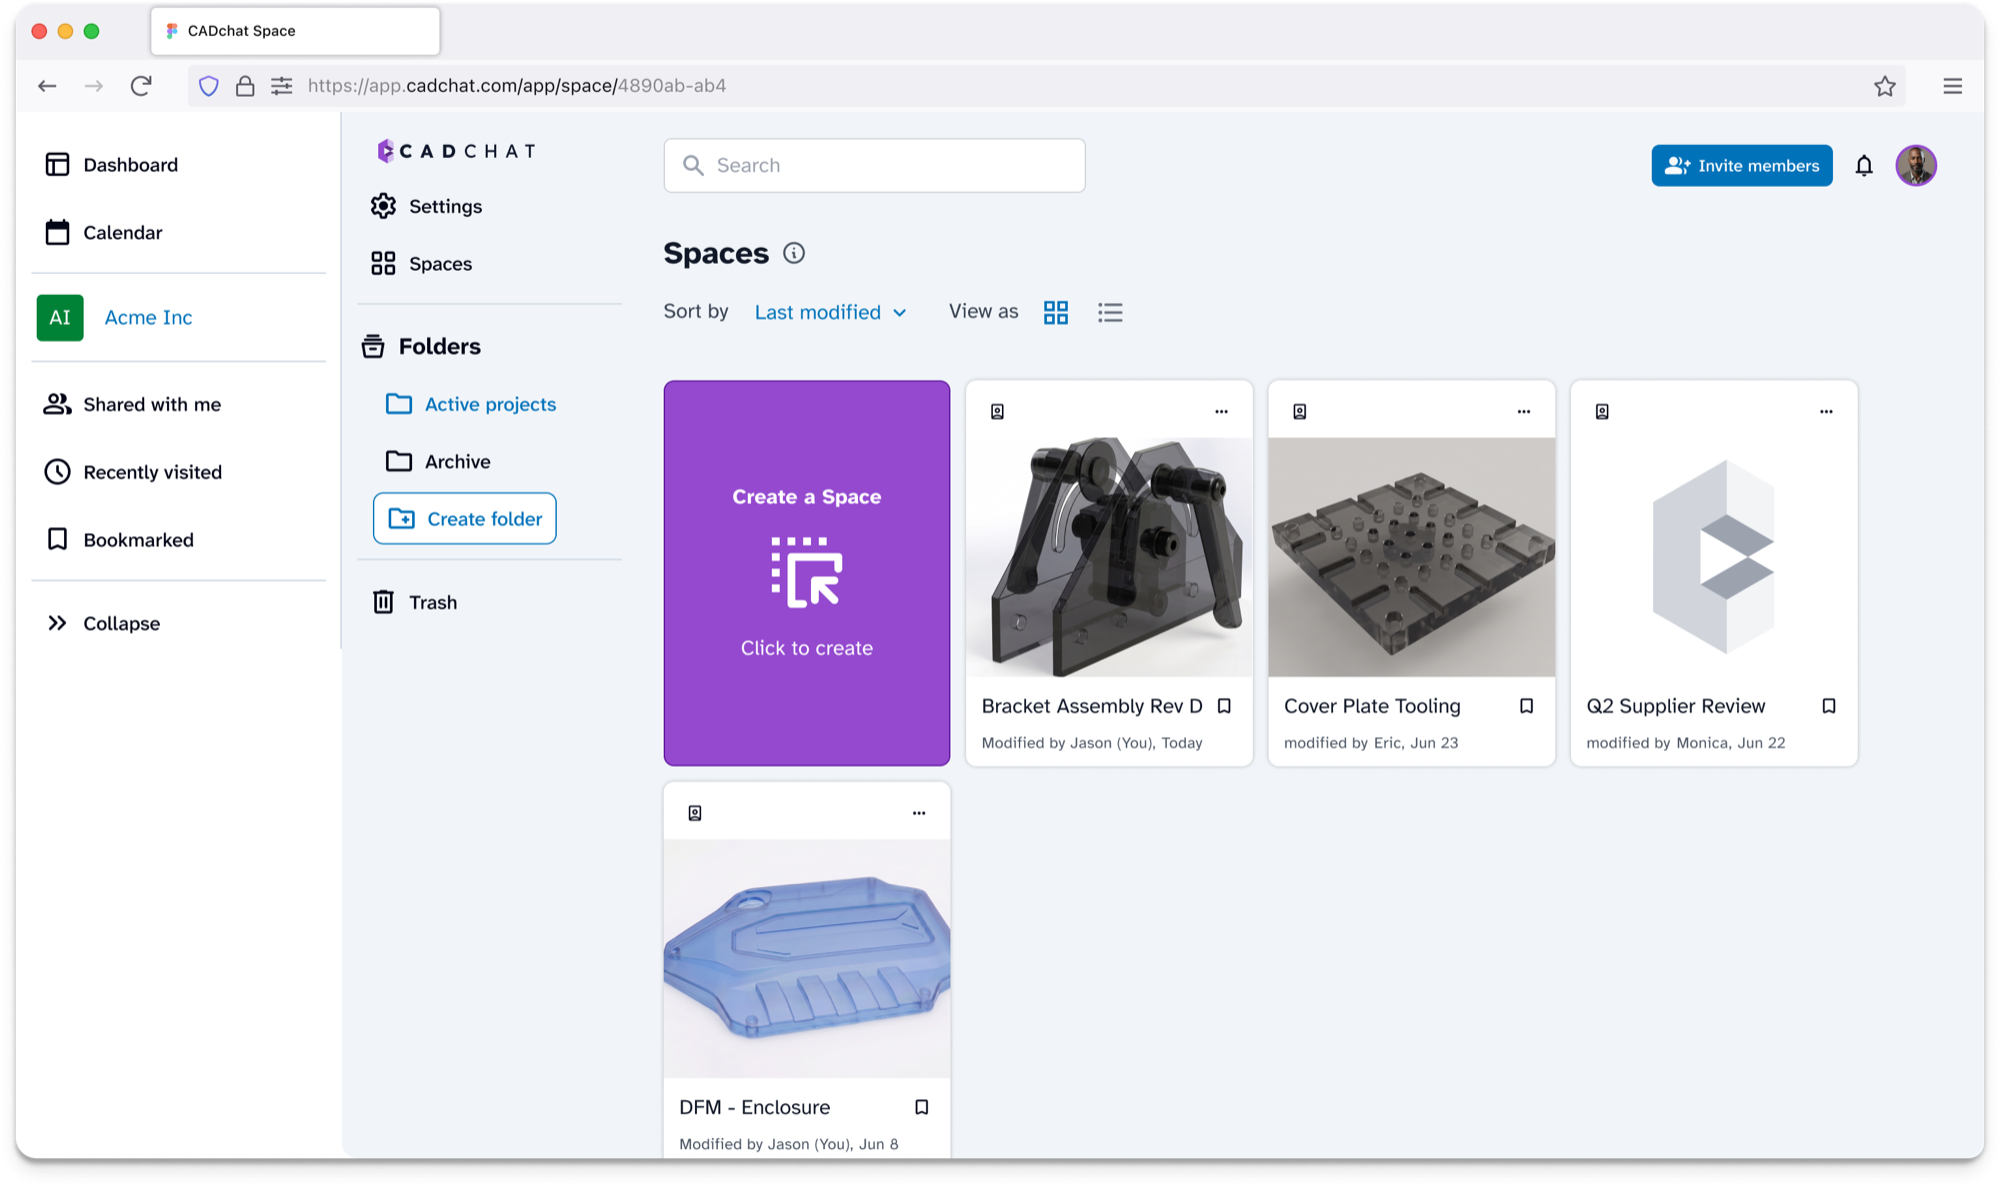Open the Calendar page

pyautogui.click(x=104, y=232)
